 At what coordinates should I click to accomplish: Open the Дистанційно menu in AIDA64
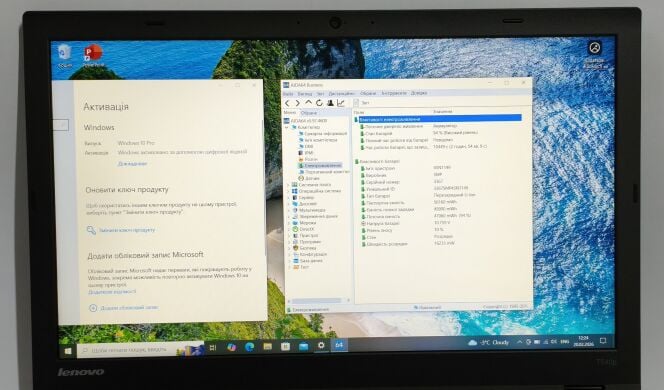pos(341,94)
